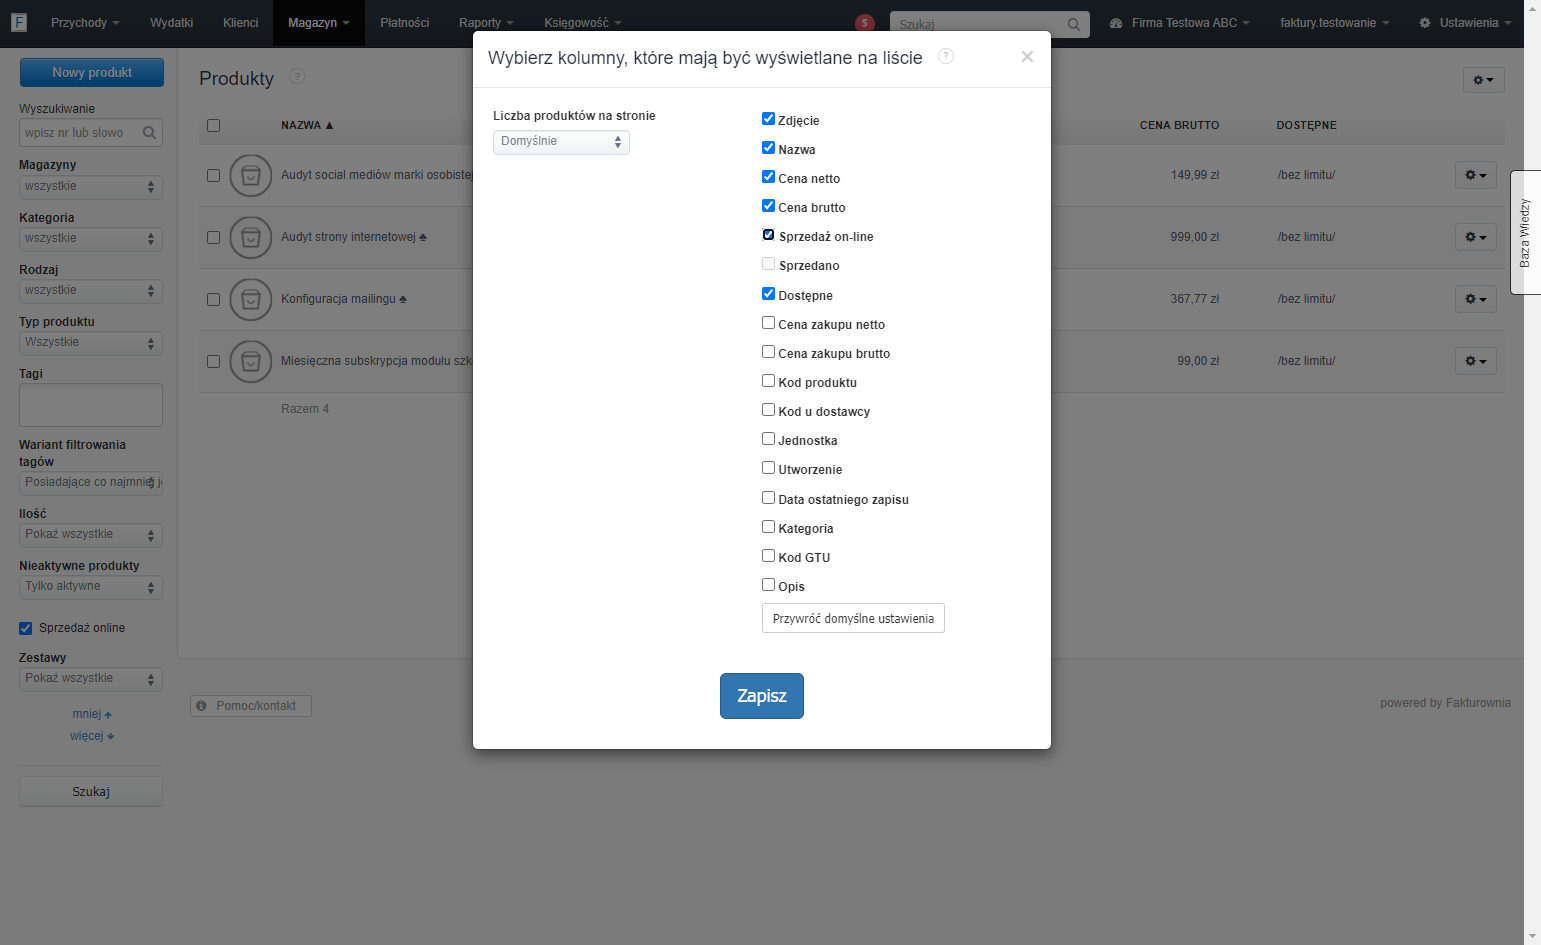
Task: Click dashboard icon beside Firma Testowa ABC
Action: (x=1116, y=23)
